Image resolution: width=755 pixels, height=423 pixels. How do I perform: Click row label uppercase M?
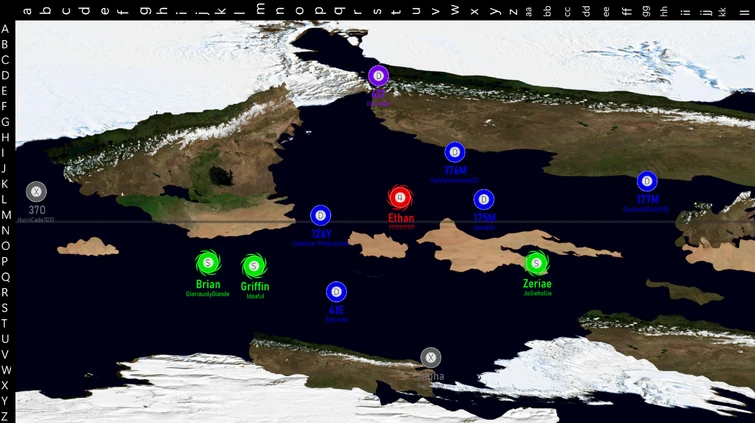(x=6, y=215)
